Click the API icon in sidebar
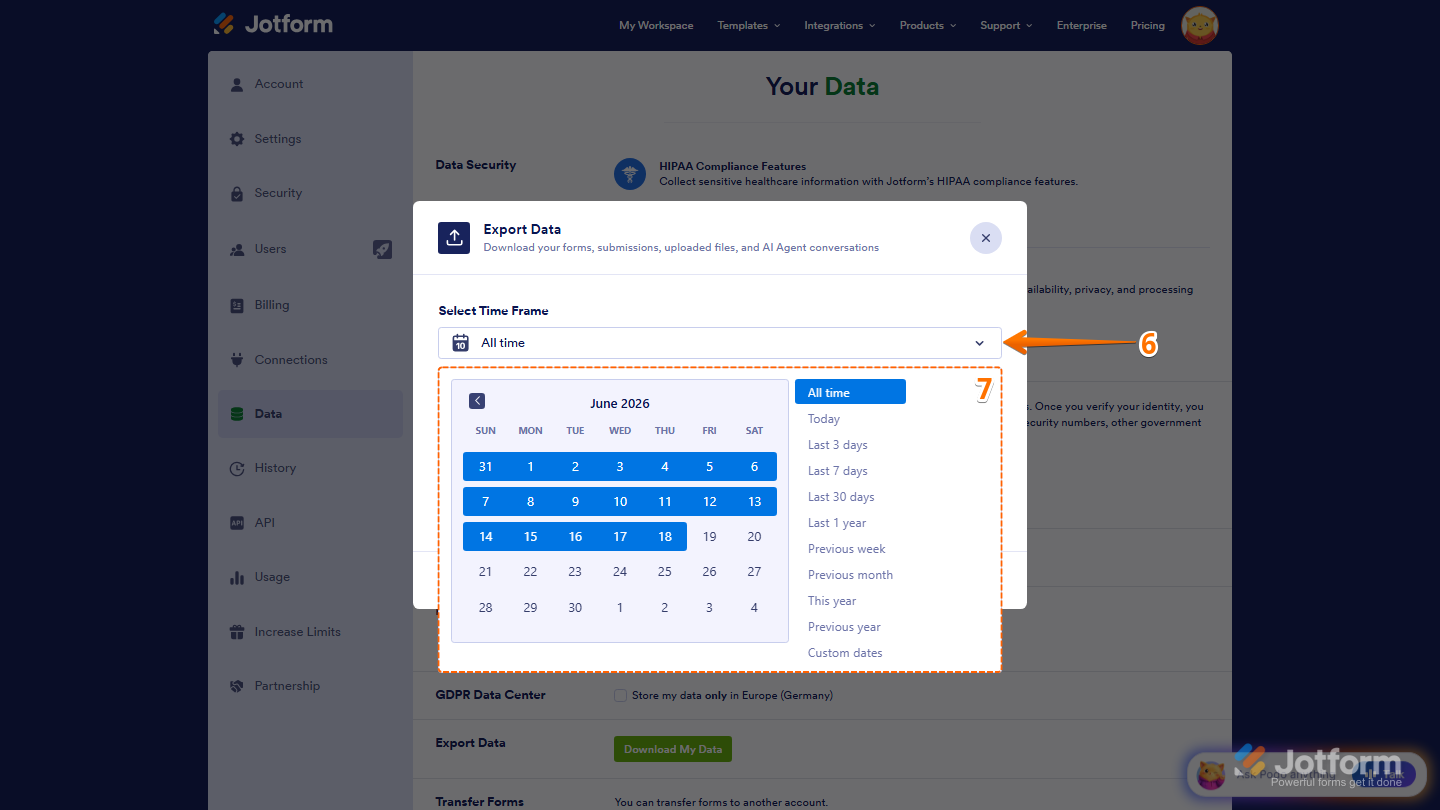 pyautogui.click(x=237, y=523)
